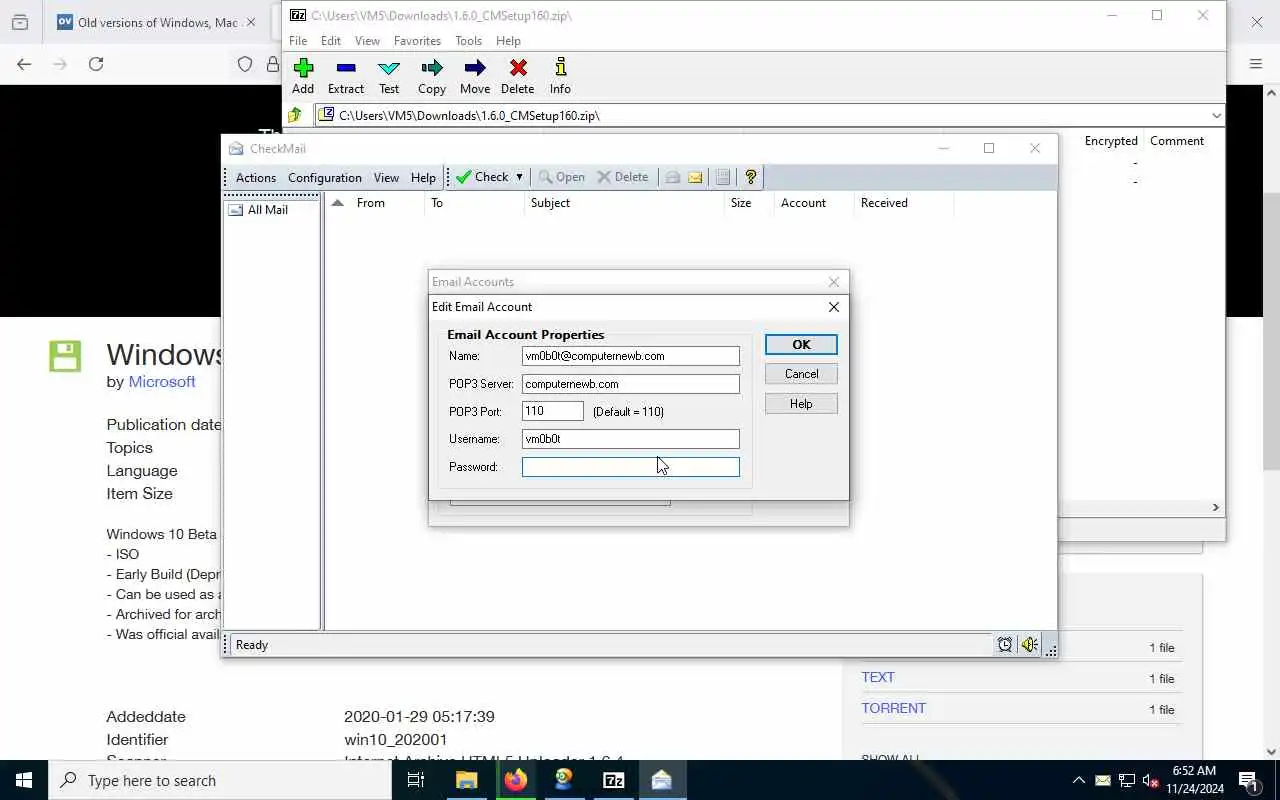Click the TEXT download link
Image resolution: width=1280 pixels, height=800 pixels.
pyautogui.click(x=878, y=677)
